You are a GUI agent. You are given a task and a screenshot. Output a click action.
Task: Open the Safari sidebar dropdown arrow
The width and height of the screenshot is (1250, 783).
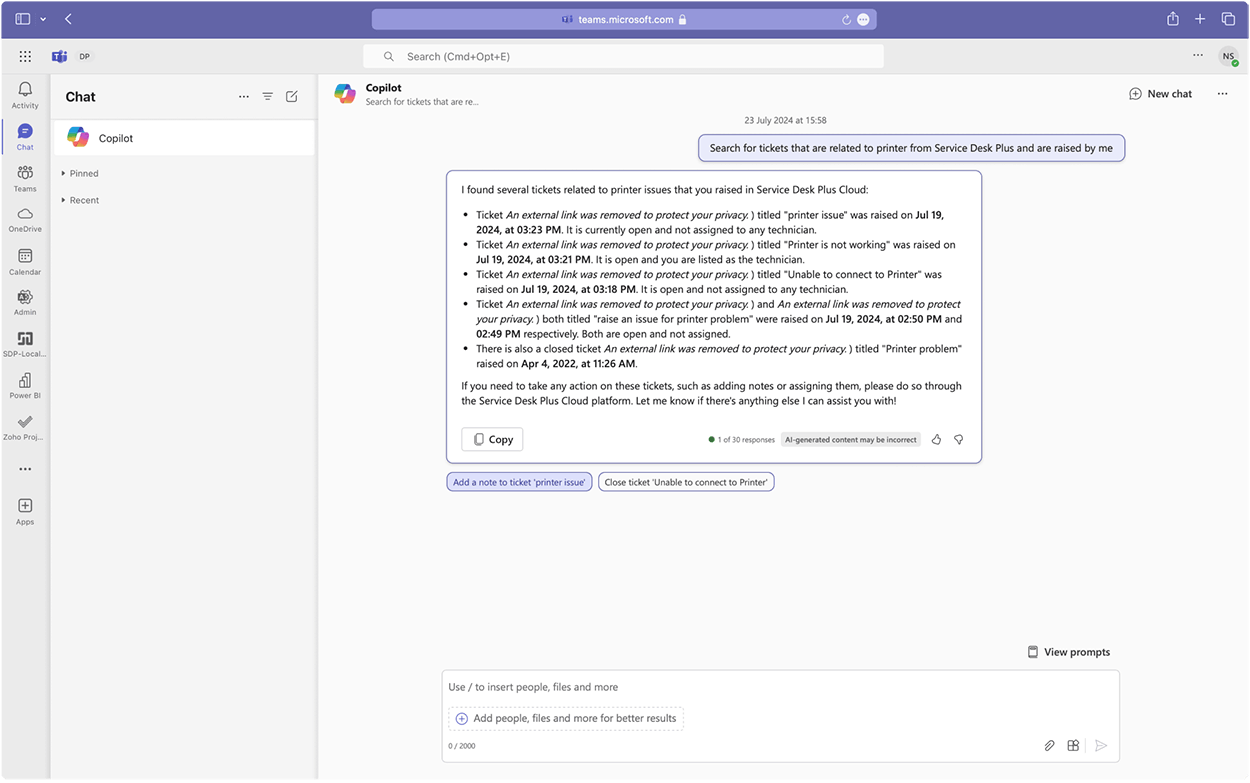coord(43,19)
